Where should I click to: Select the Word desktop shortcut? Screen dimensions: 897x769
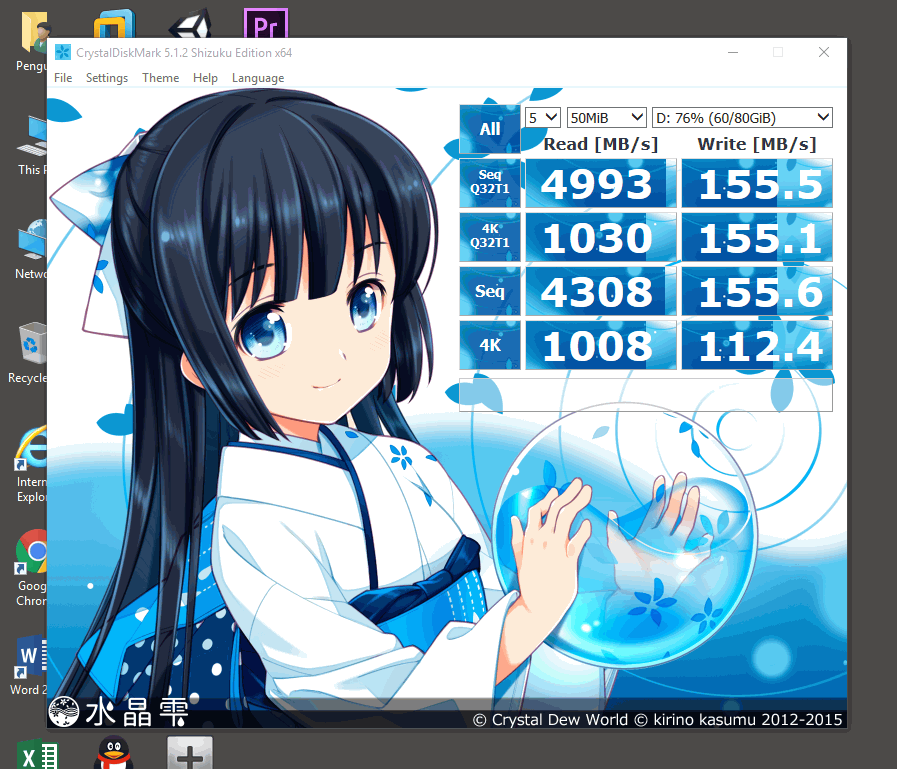click(x=31, y=656)
